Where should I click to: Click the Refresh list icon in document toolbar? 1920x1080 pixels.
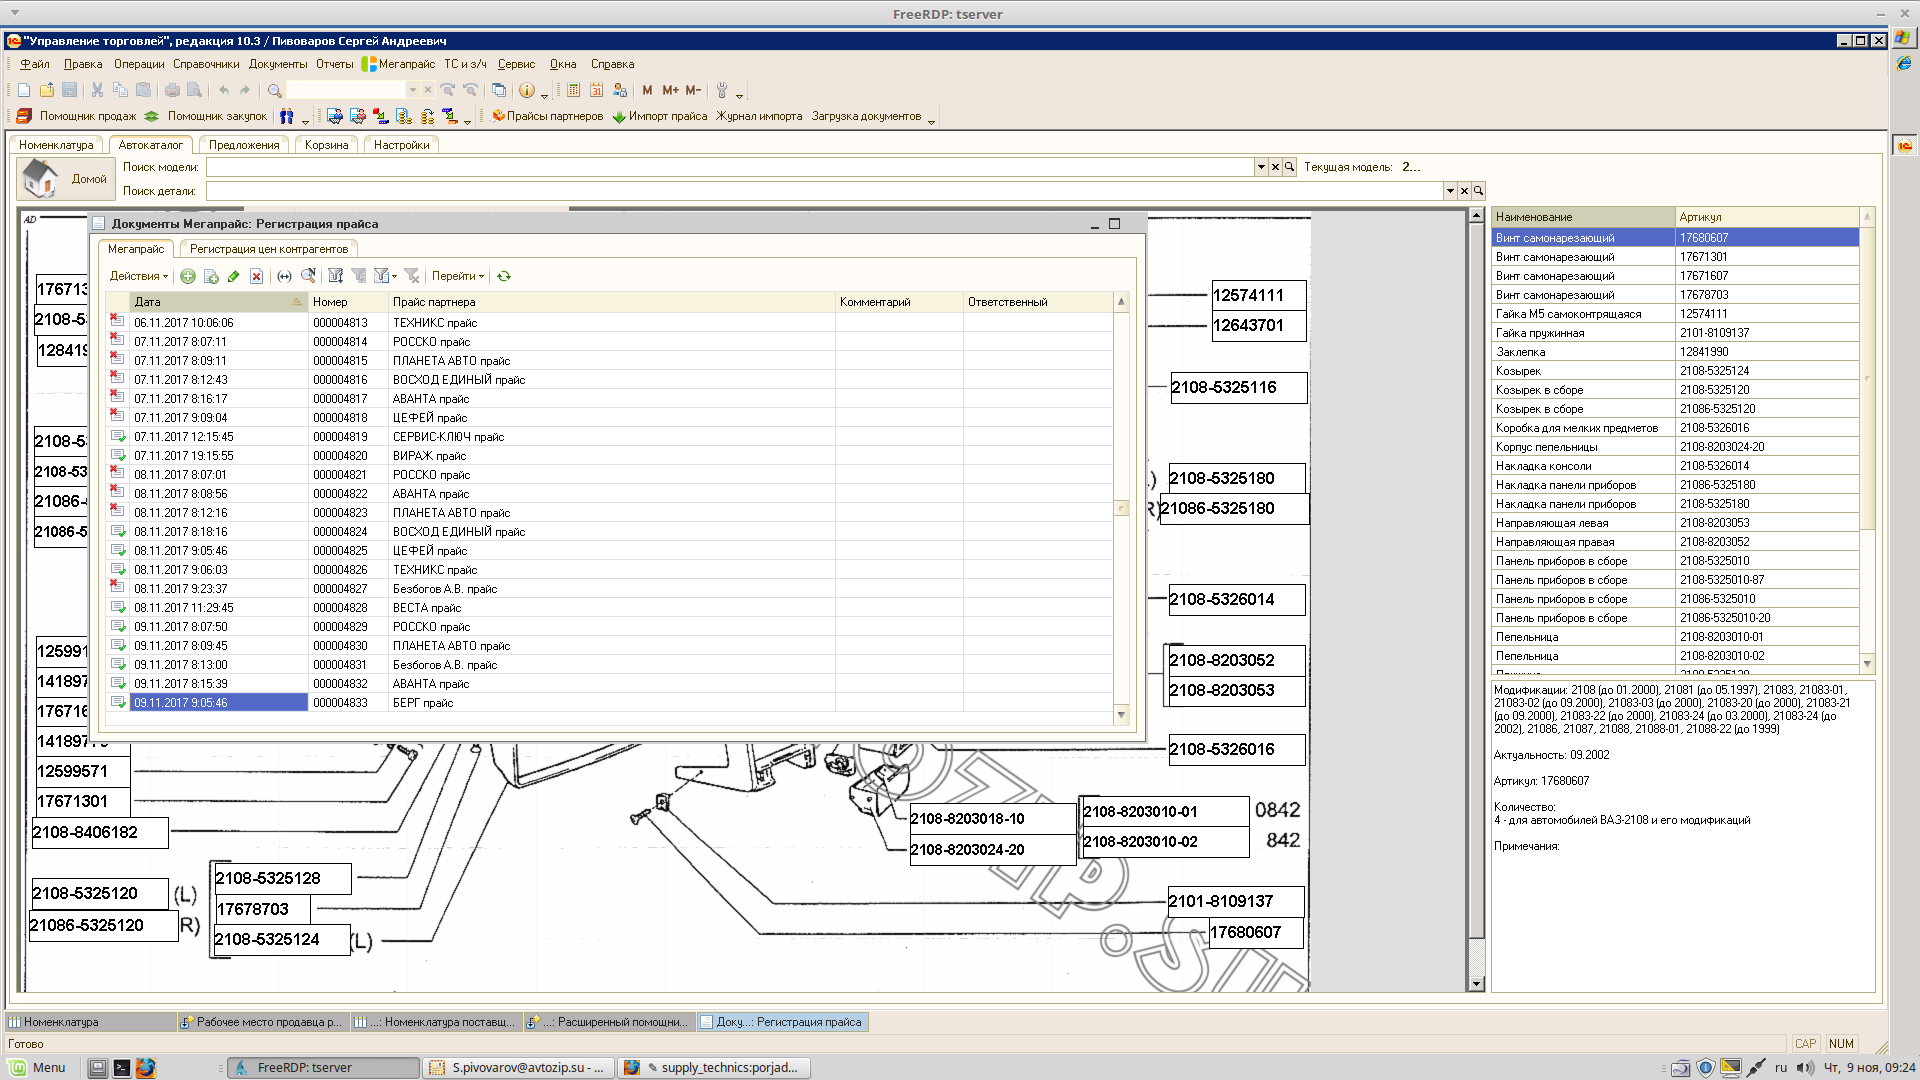click(504, 276)
